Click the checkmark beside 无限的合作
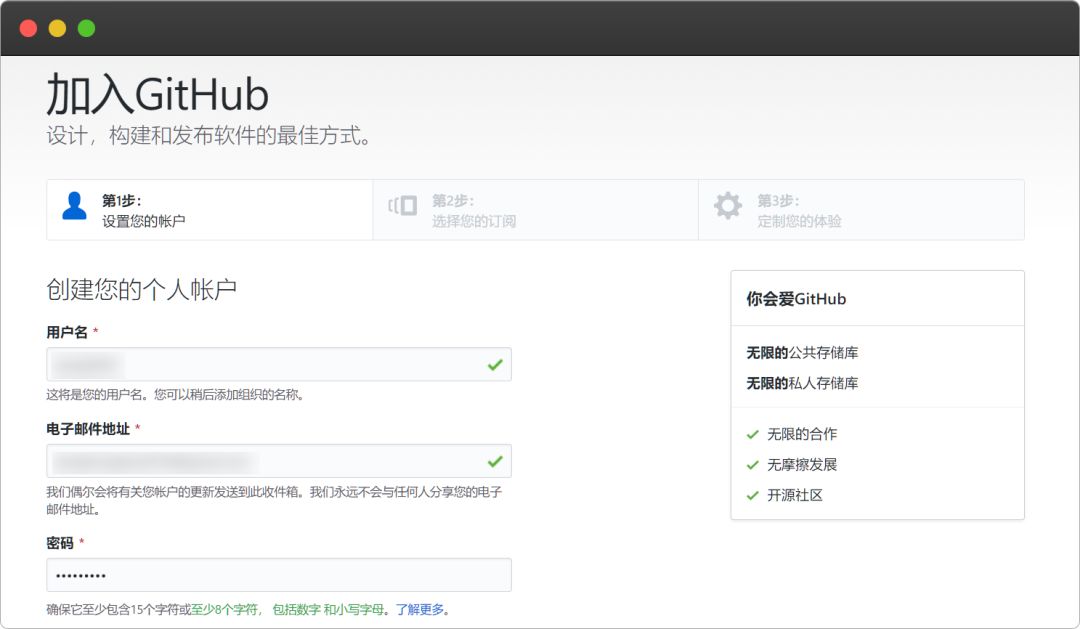1080x629 pixels. pyautogui.click(x=753, y=435)
